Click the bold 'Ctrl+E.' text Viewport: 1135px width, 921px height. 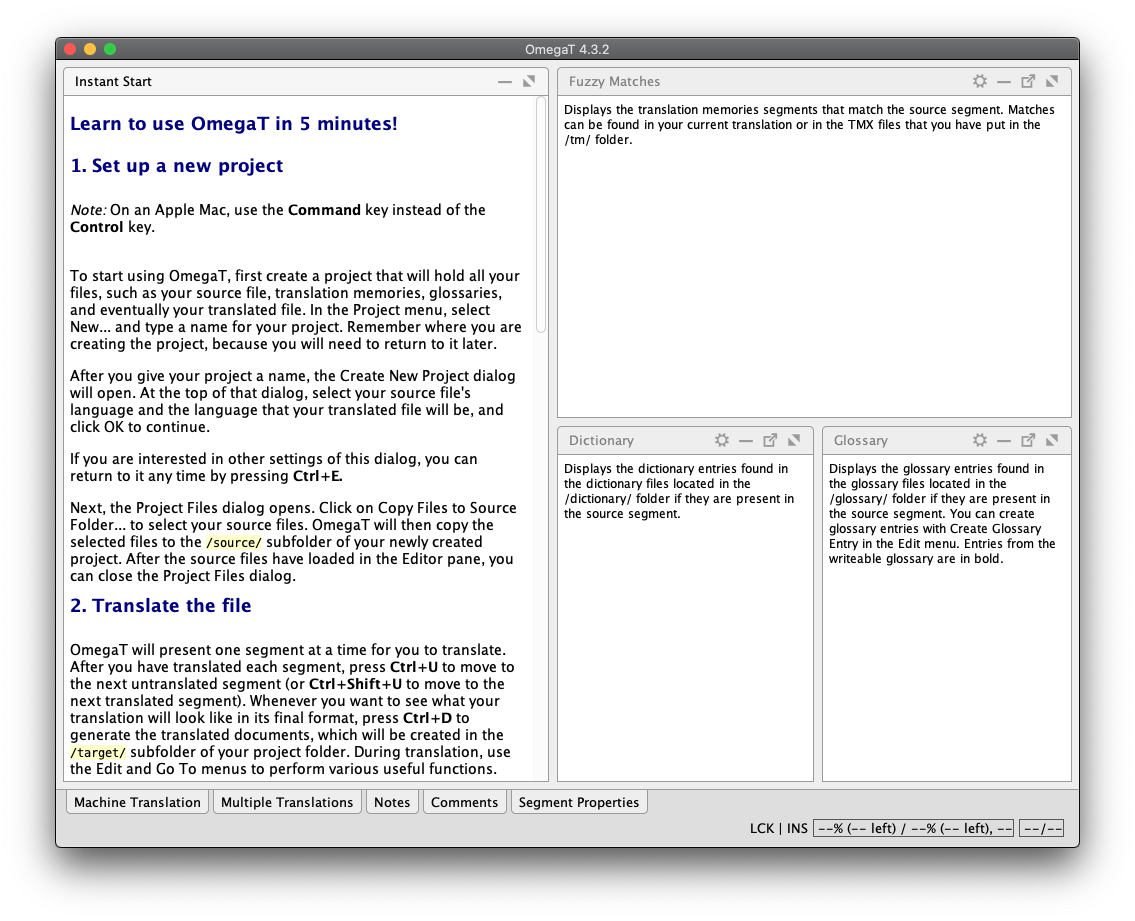click(x=318, y=476)
